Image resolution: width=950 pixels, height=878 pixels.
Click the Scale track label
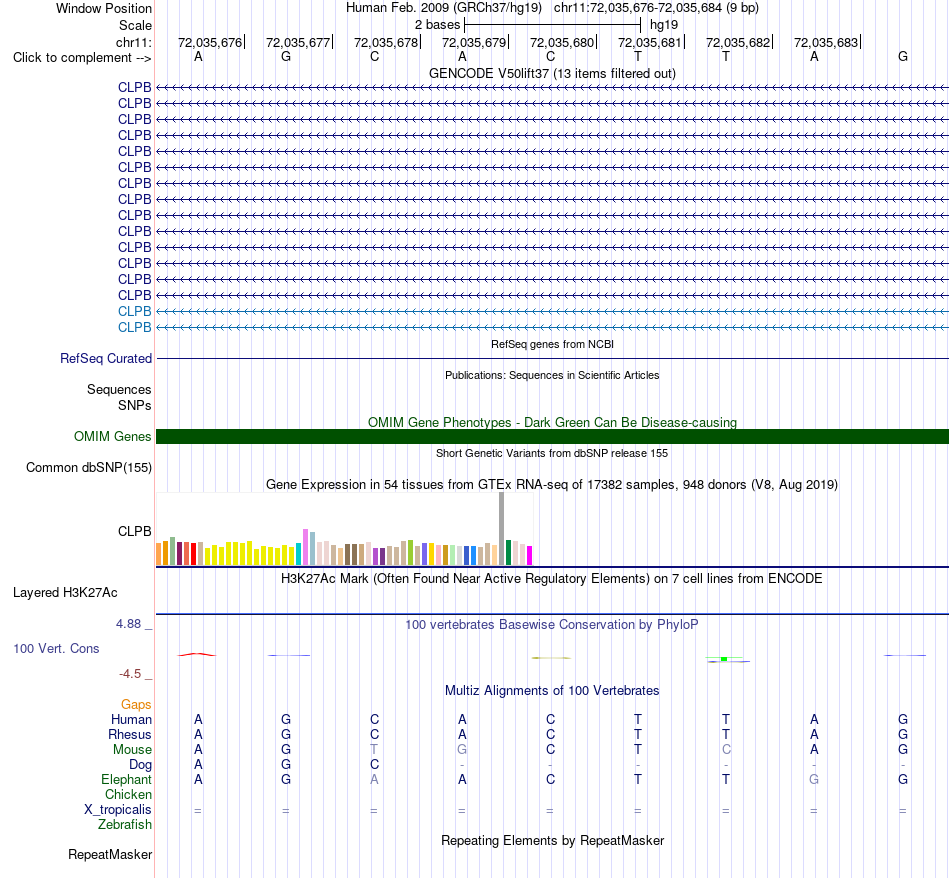pos(135,25)
